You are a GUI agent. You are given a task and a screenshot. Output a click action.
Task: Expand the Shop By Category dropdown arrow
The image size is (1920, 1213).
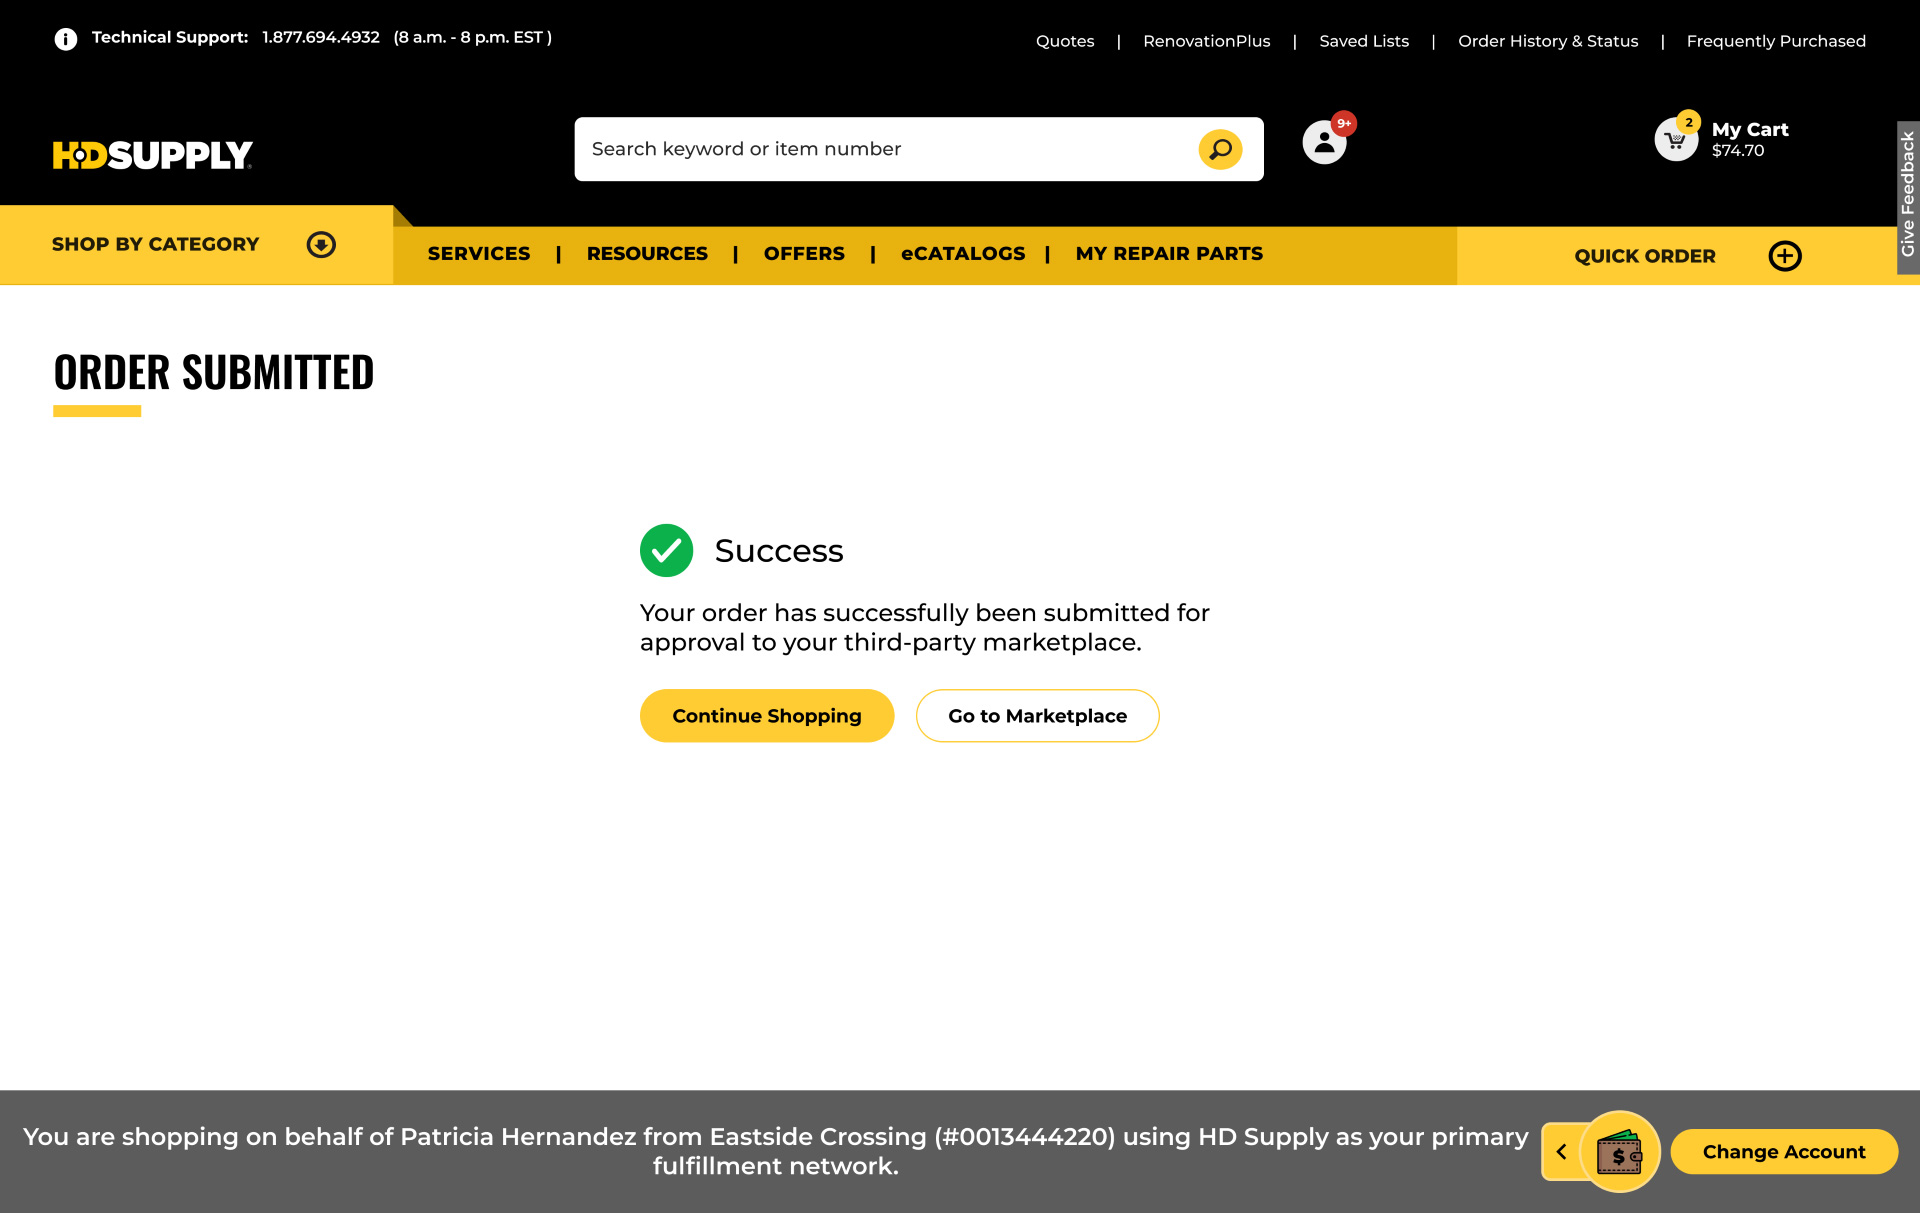(321, 245)
